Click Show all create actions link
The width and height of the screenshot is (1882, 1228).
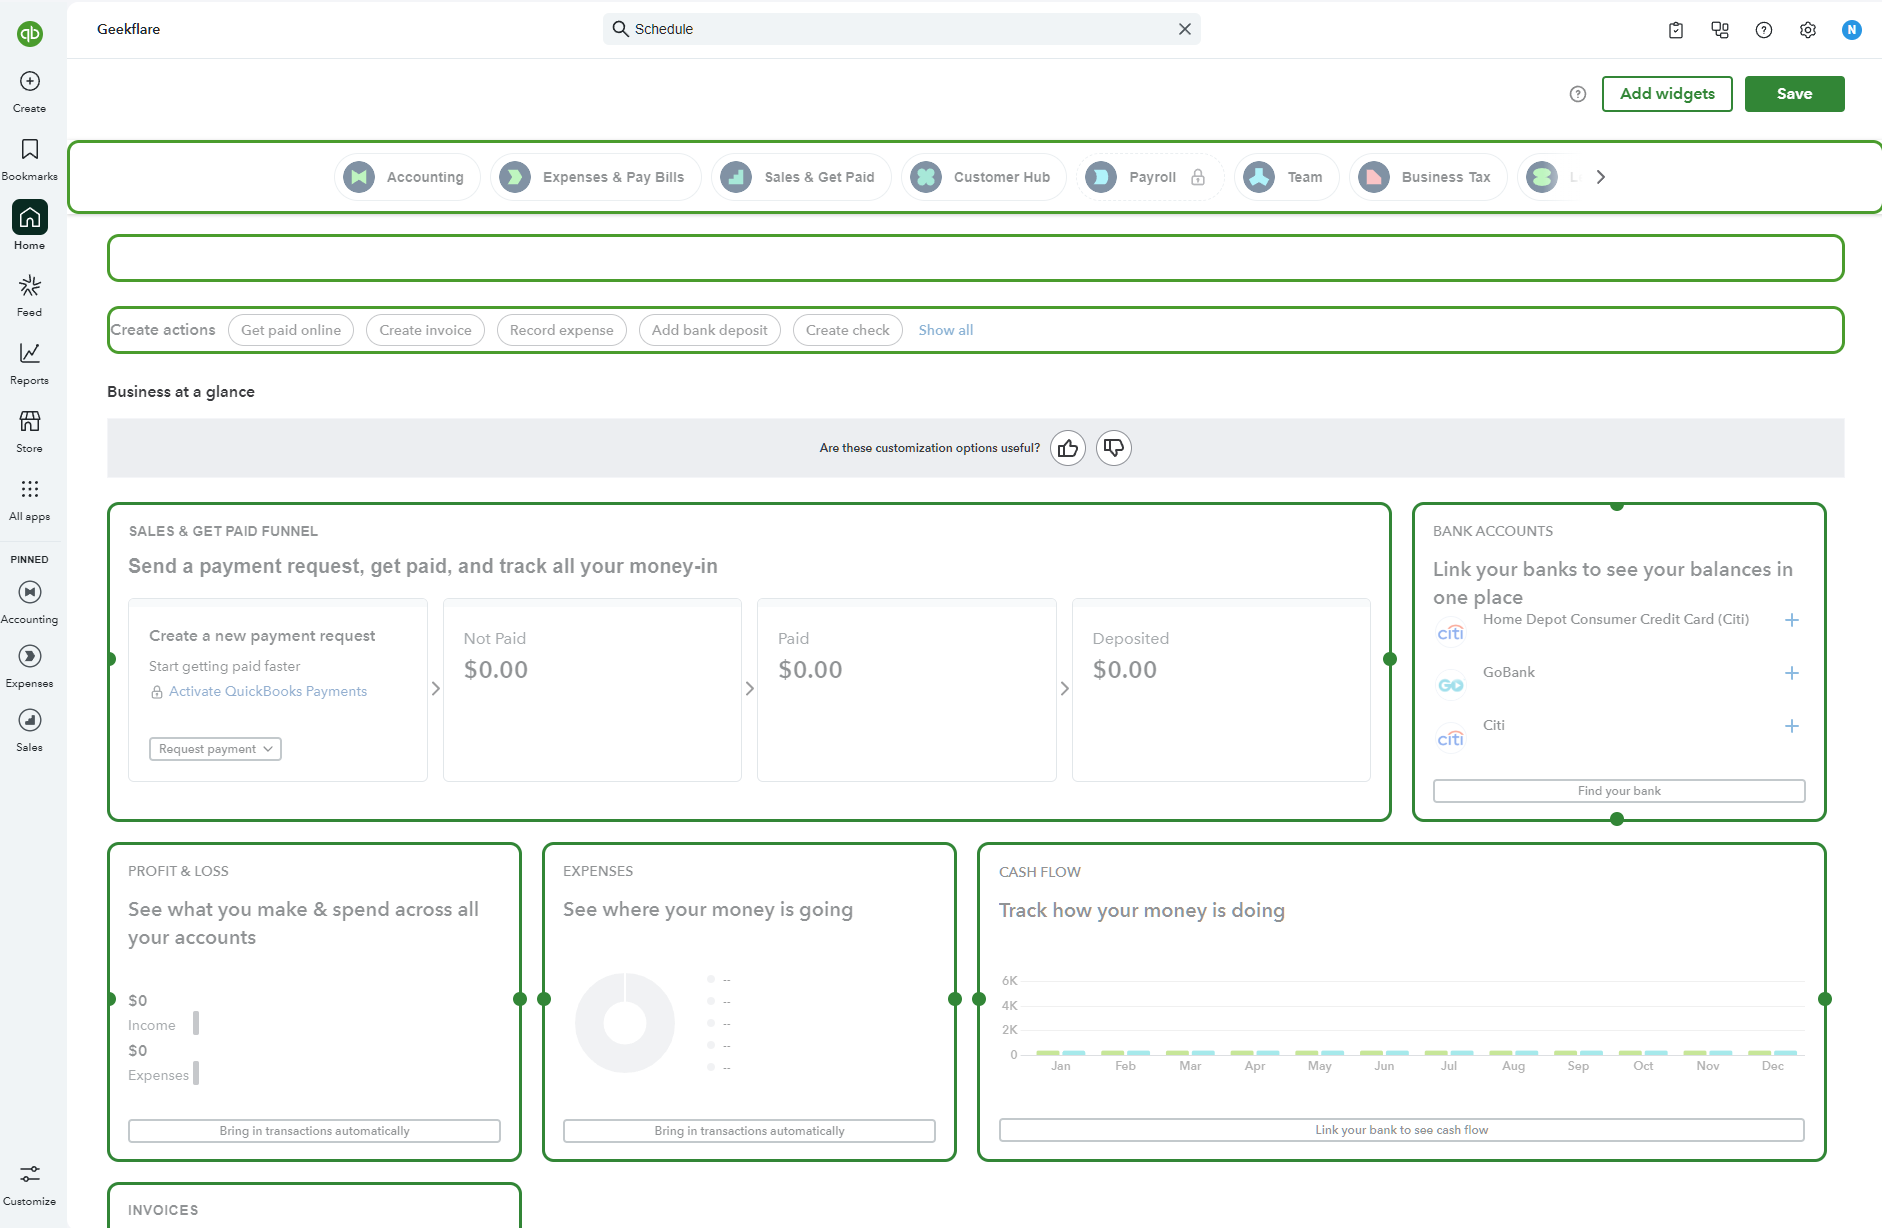(946, 330)
